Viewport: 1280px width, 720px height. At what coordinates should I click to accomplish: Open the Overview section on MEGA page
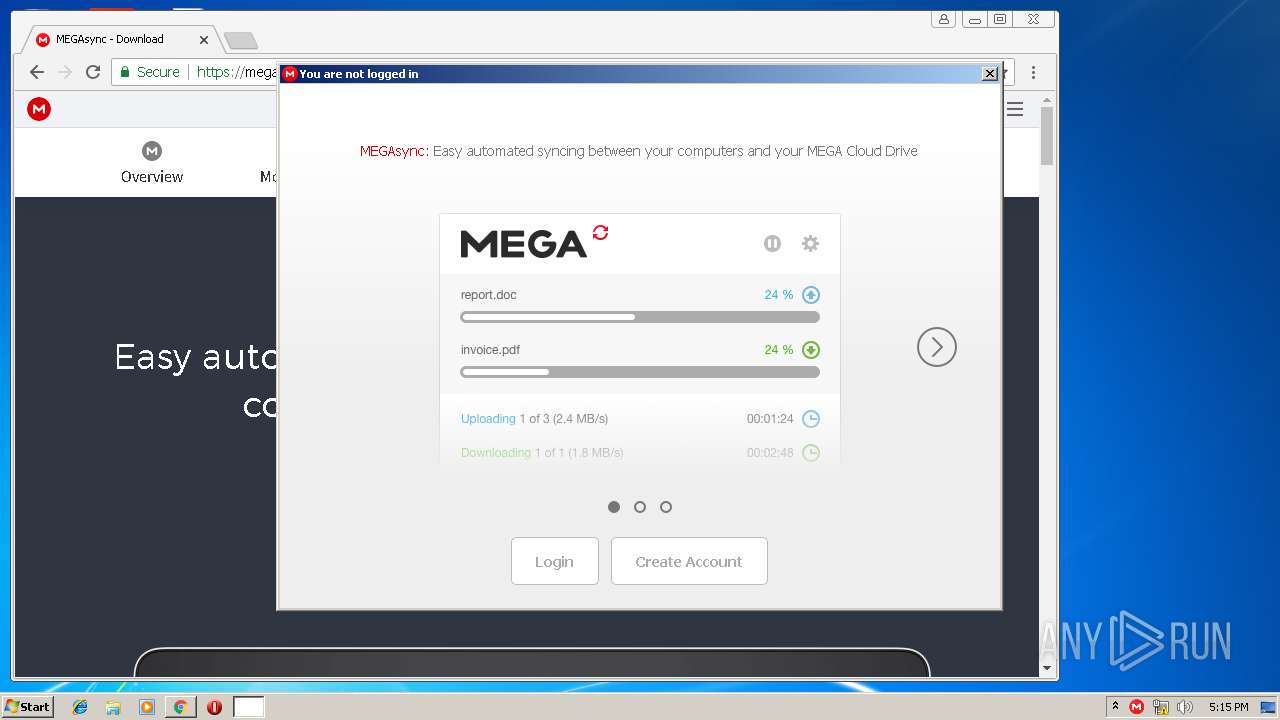tap(152, 163)
